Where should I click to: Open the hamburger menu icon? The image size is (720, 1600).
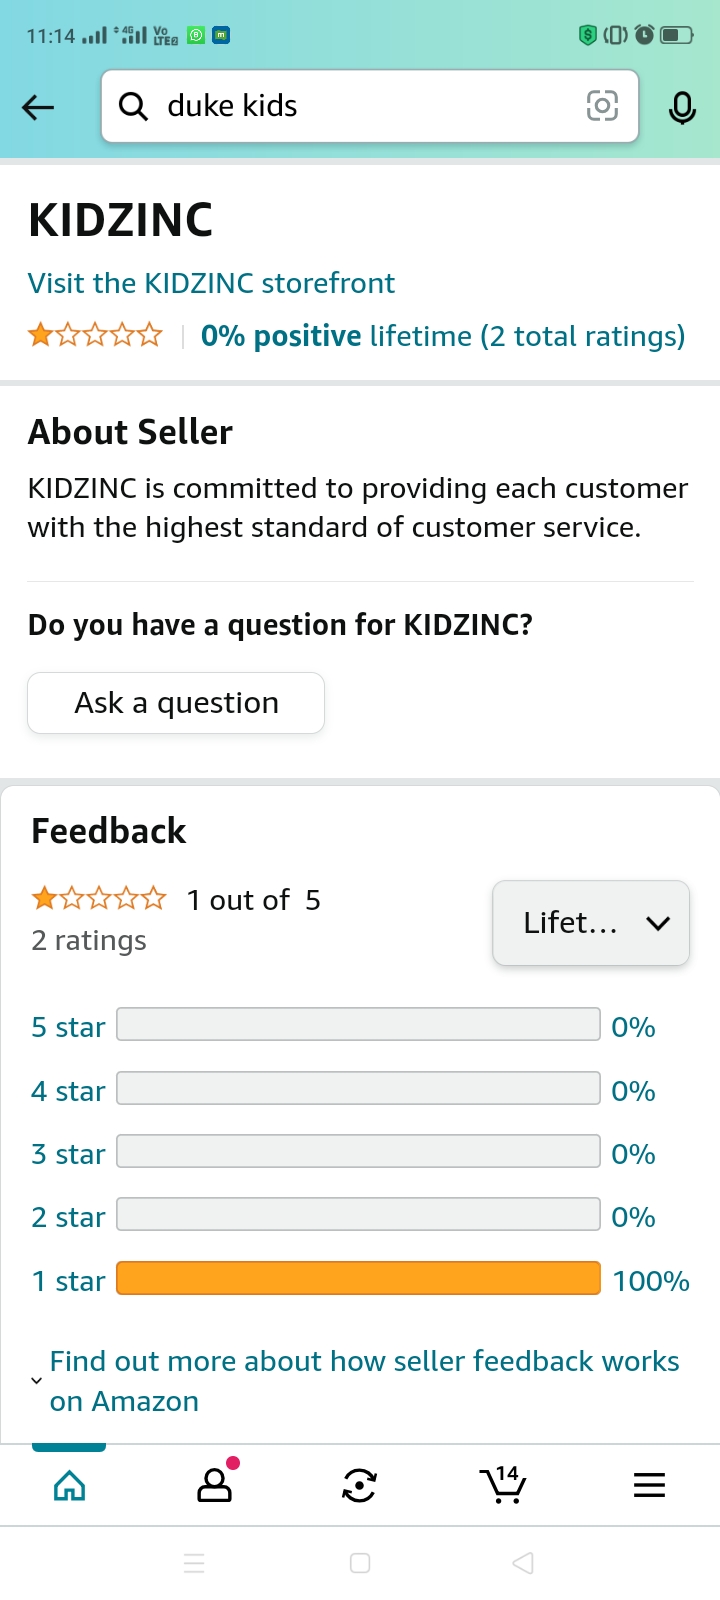click(x=649, y=1486)
